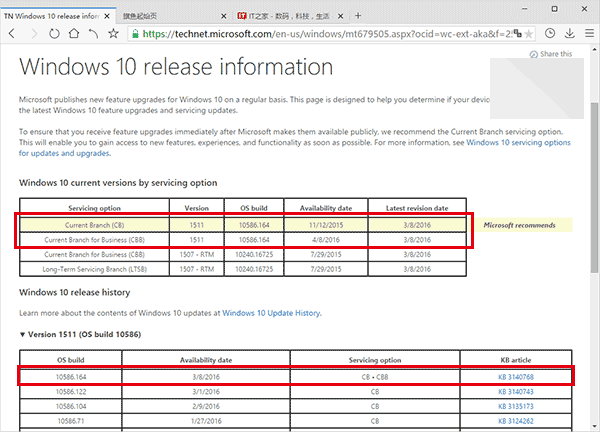Viewport: 600px width, 432px height.
Task: Click the vertical scrollbar thumb
Action: click(x=594, y=187)
